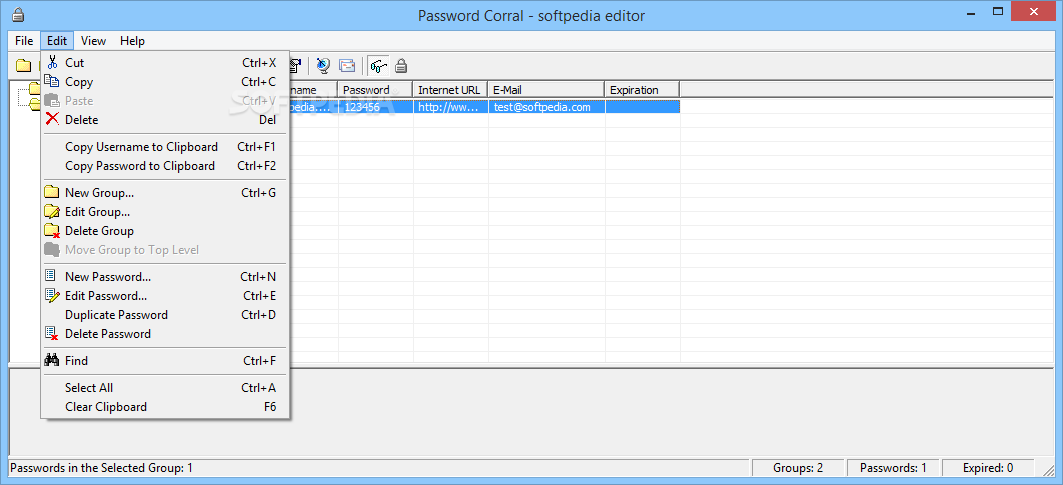This screenshot has height=485, width=1063.
Task: Choose Select All in the Edit menu
Action: [165, 388]
